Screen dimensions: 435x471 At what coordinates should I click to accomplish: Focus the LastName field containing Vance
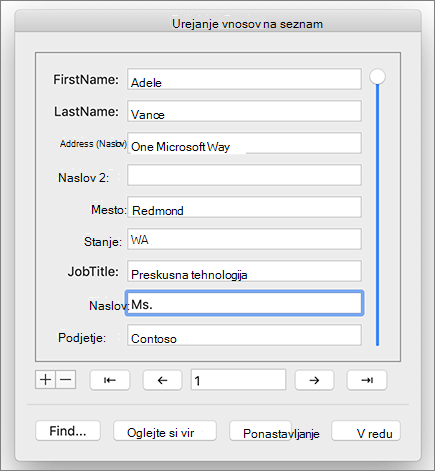[x=244, y=111]
